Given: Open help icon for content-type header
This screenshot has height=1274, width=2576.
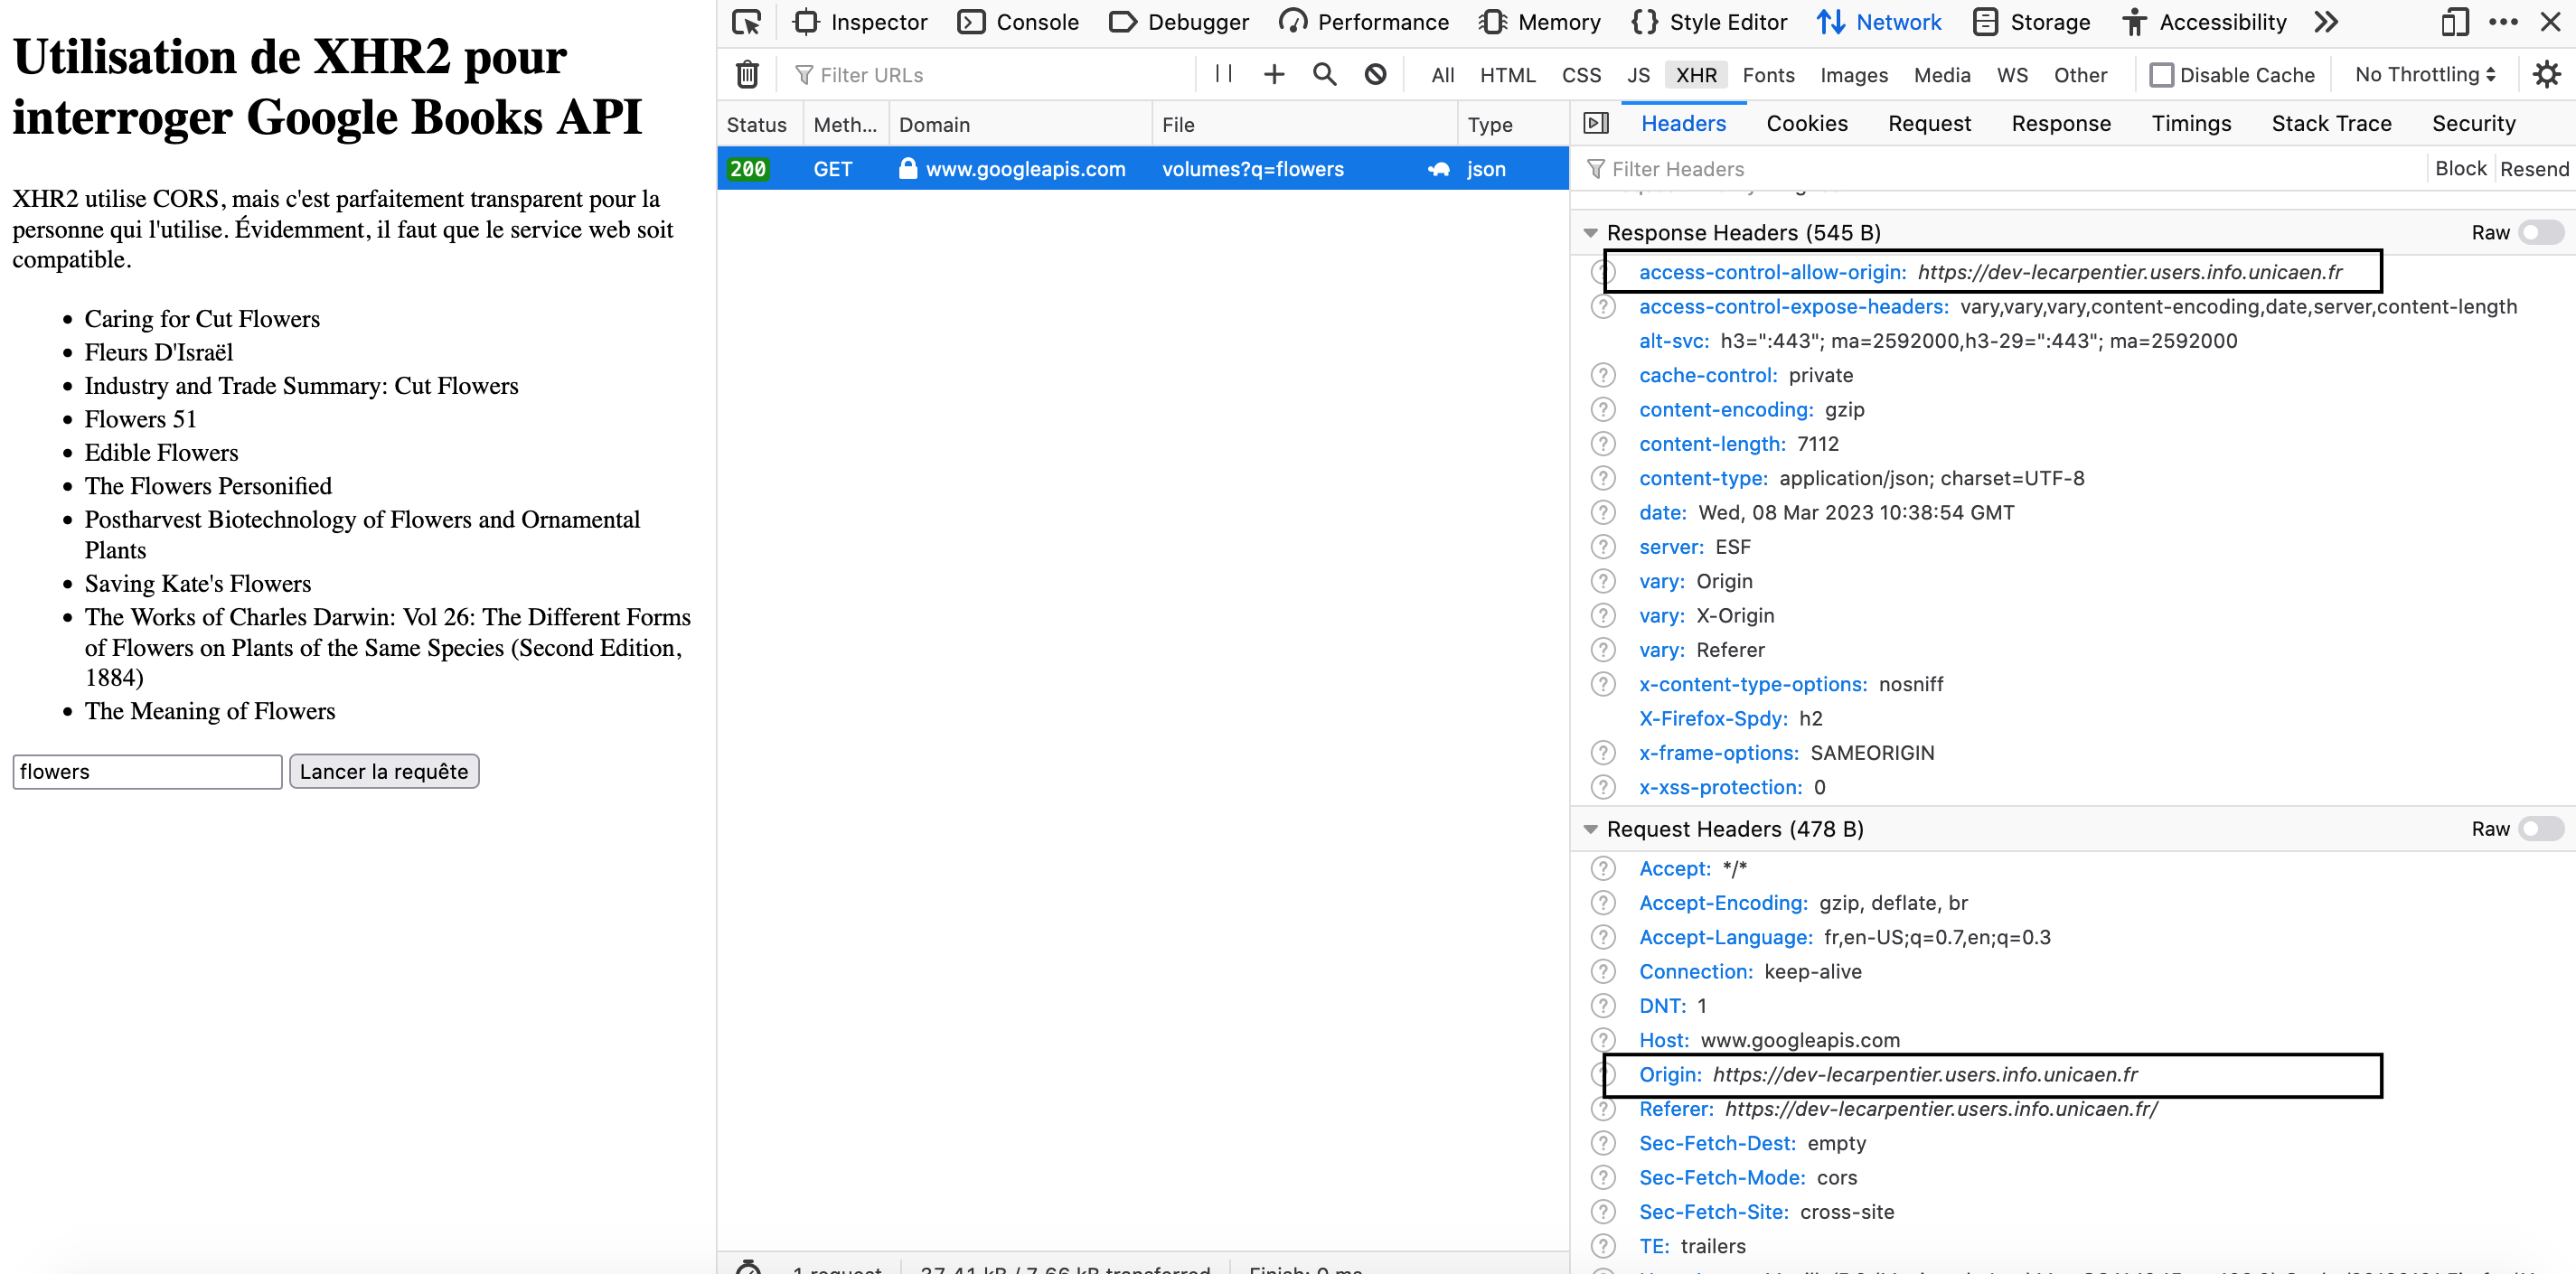Looking at the screenshot, I should pos(1603,478).
